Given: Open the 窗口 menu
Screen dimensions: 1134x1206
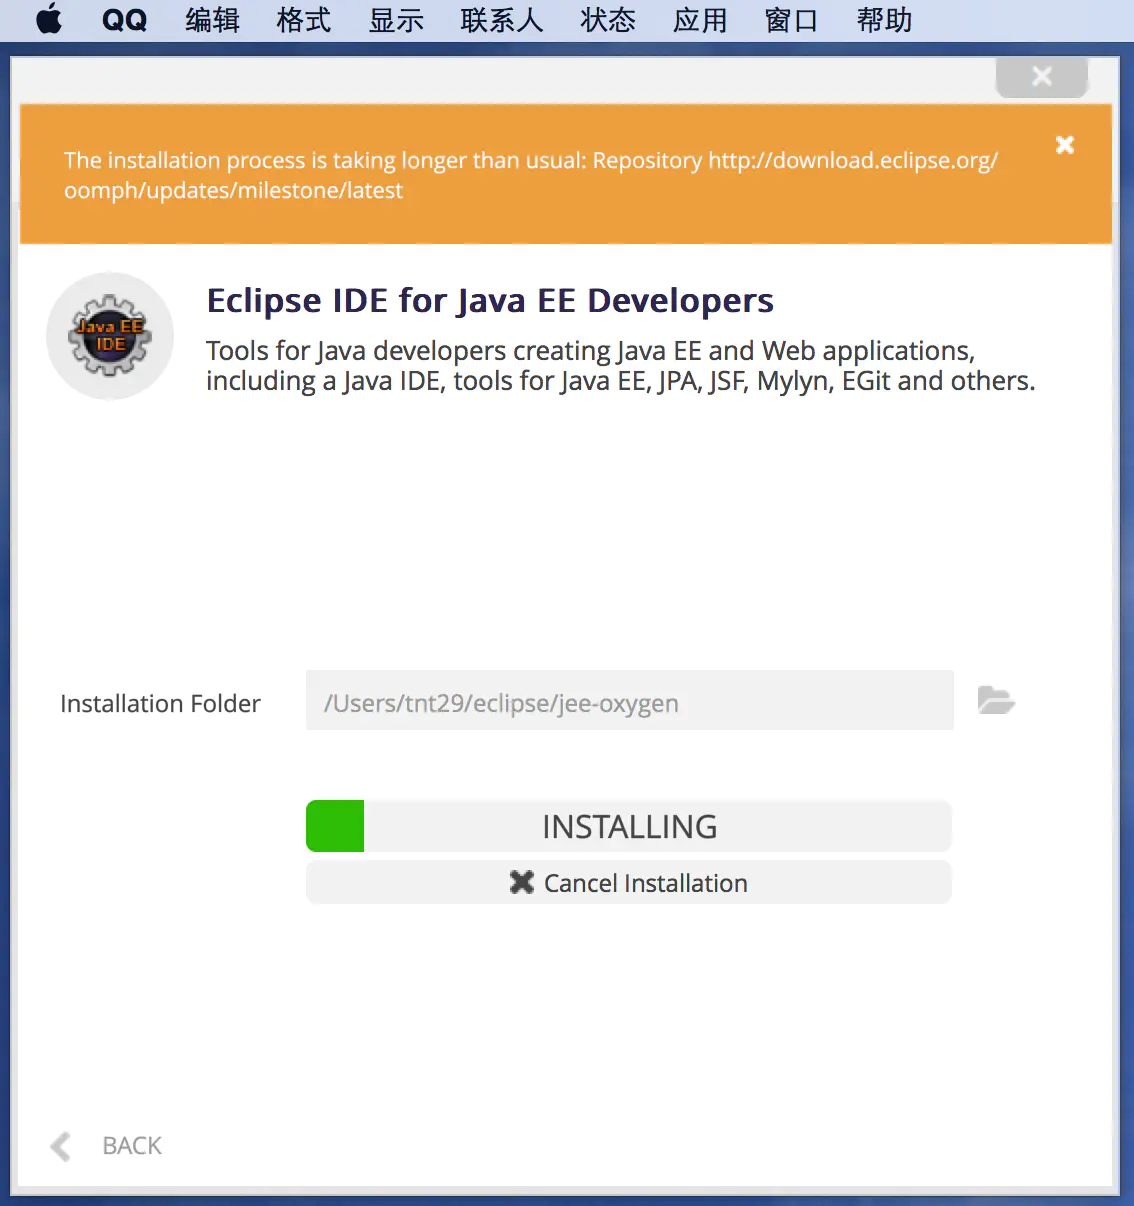Looking at the screenshot, I should click(x=792, y=20).
